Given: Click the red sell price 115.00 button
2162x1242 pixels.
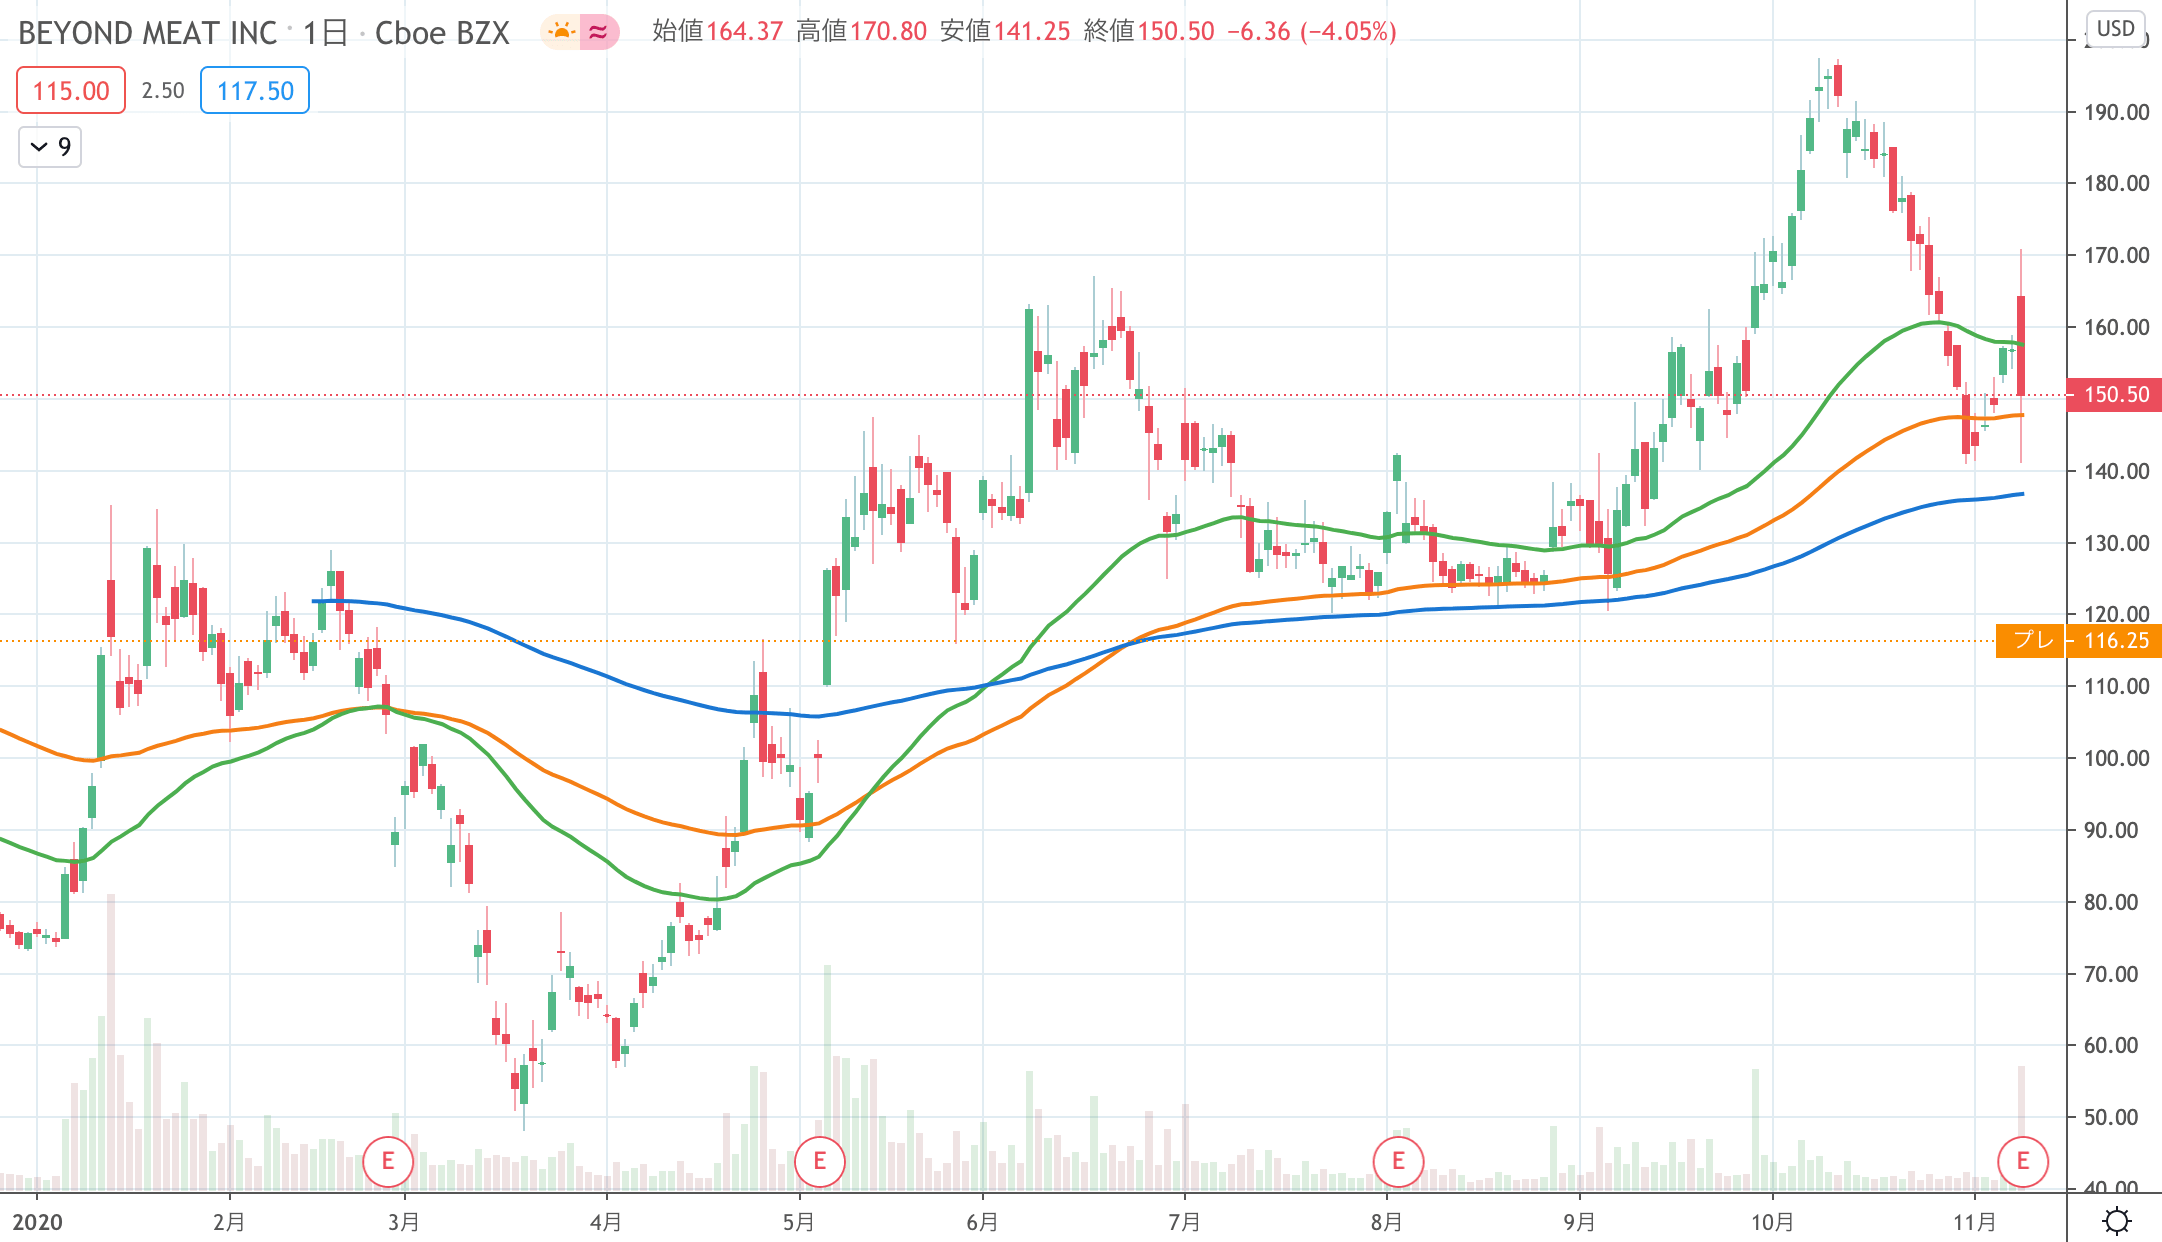Looking at the screenshot, I should [x=71, y=91].
